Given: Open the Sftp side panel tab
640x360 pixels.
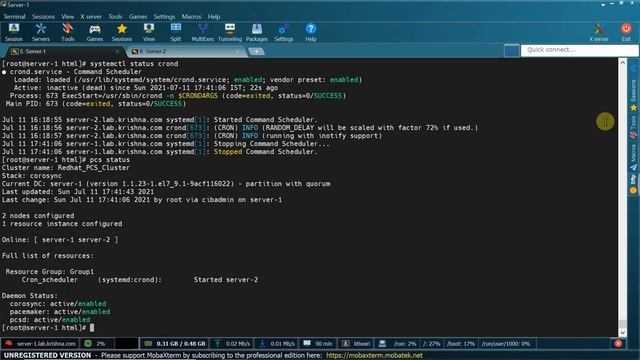Looking at the screenshot, I should point(633,184).
